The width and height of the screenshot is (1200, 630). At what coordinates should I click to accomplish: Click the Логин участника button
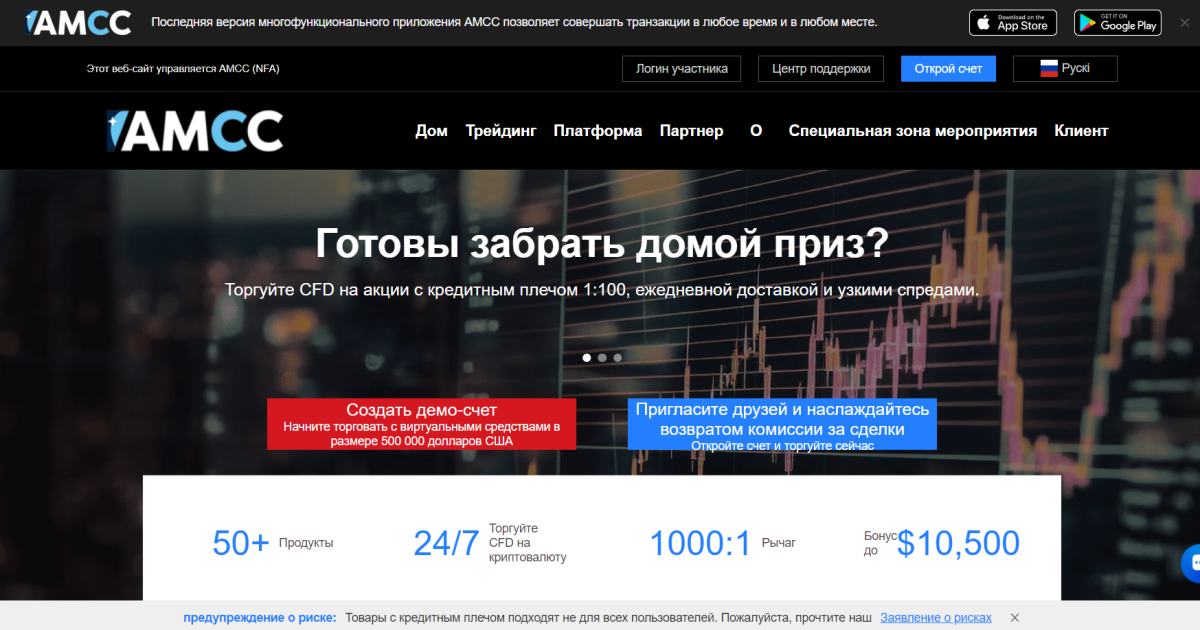point(682,69)
